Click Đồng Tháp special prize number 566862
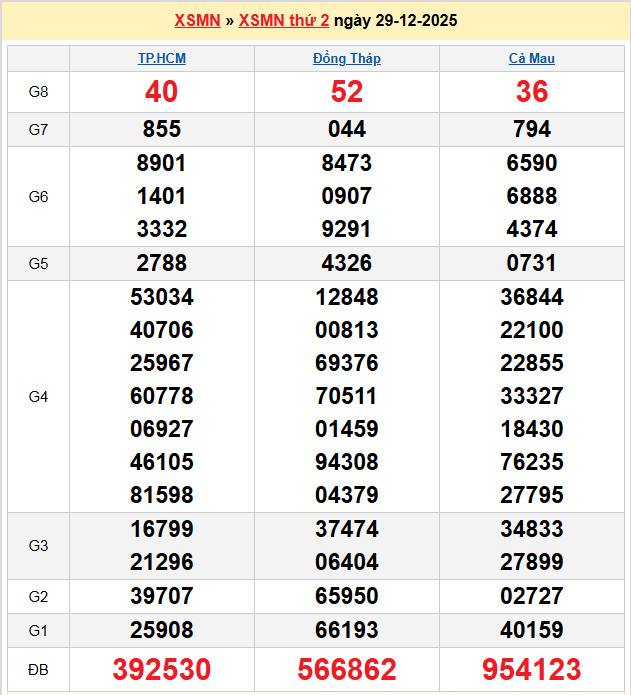The image size is (631, 695). [347, 669]
